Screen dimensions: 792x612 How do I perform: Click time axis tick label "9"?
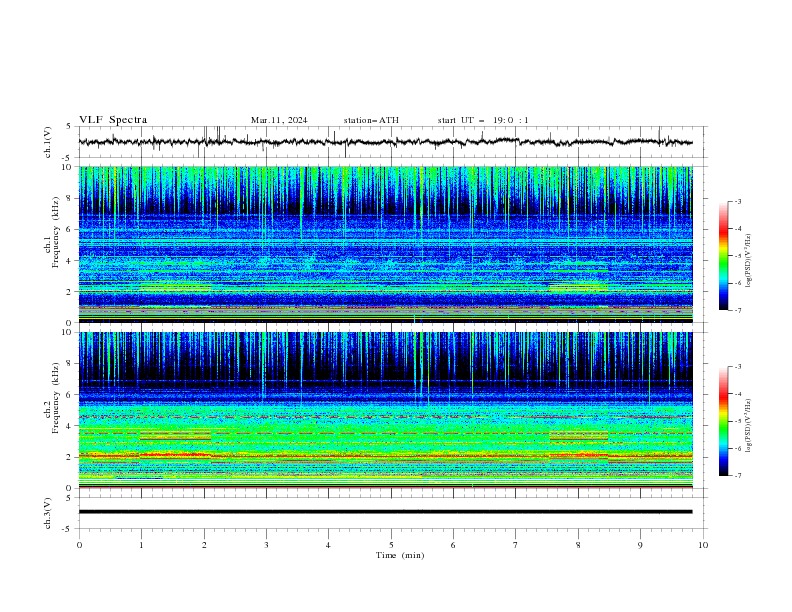pyautogui.click(x=640, y=545)
